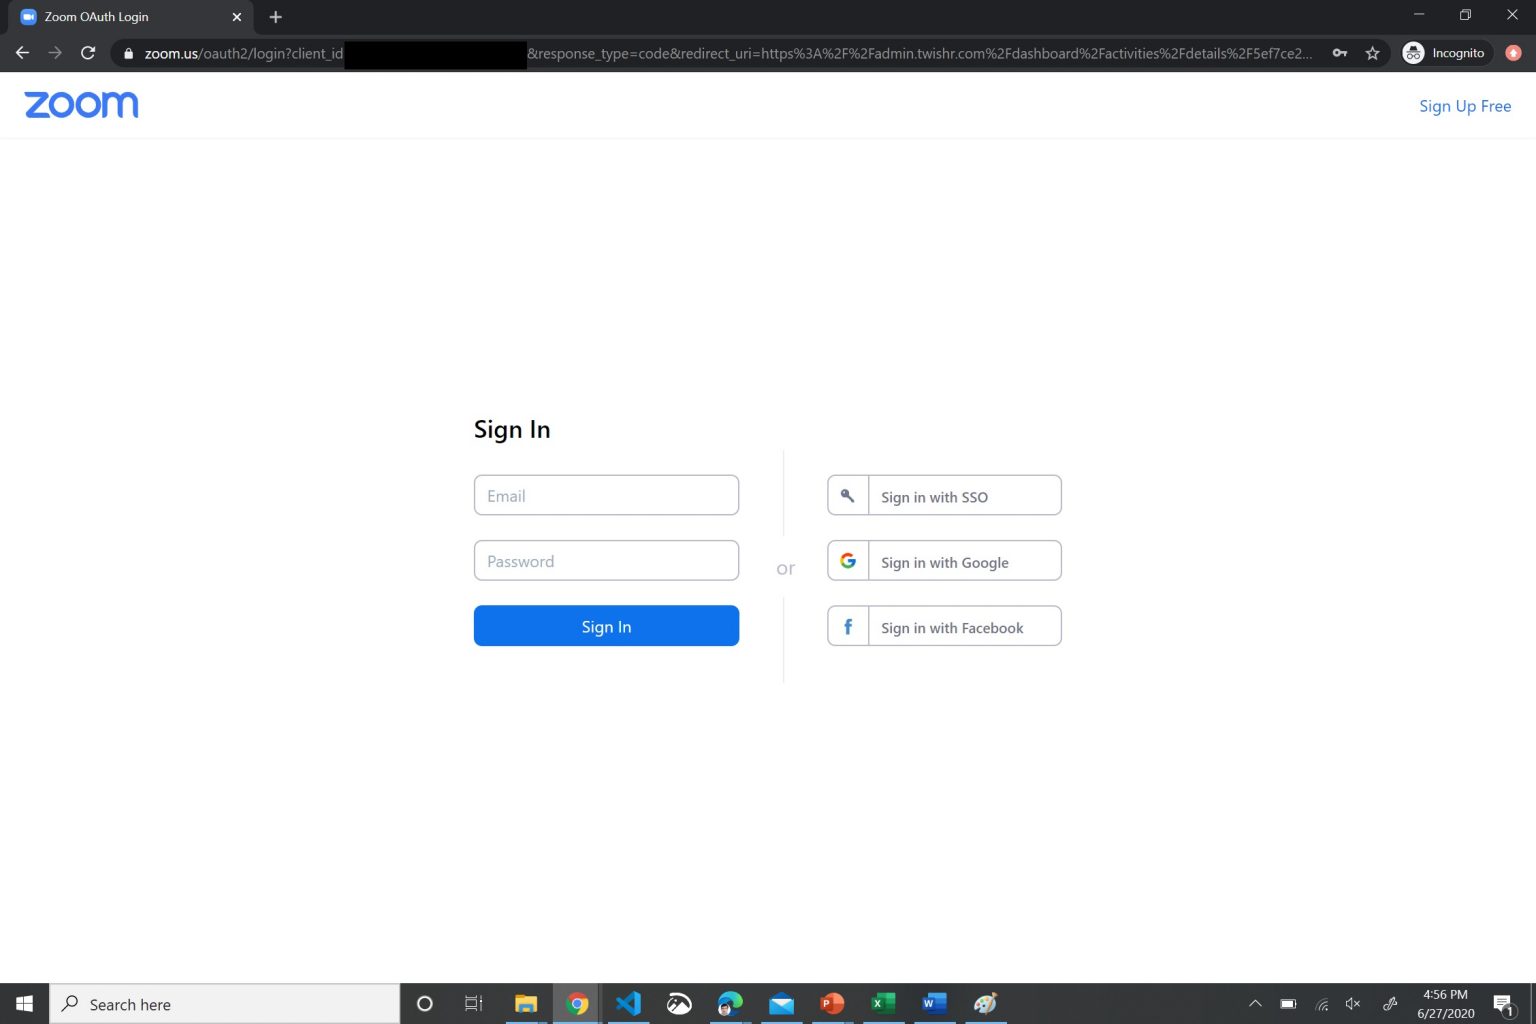
Task: Click the Zoom logo
Action: (x=81, y=105)
